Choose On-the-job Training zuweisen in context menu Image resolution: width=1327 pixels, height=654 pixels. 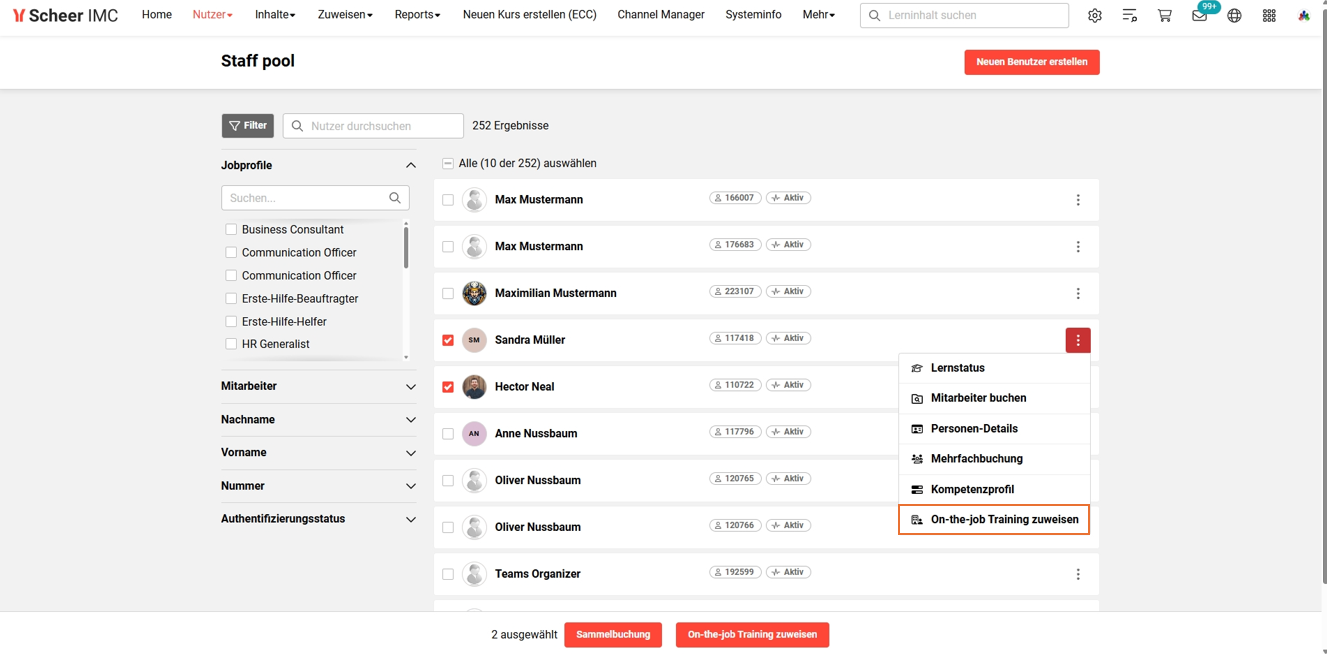click(994, 520)
